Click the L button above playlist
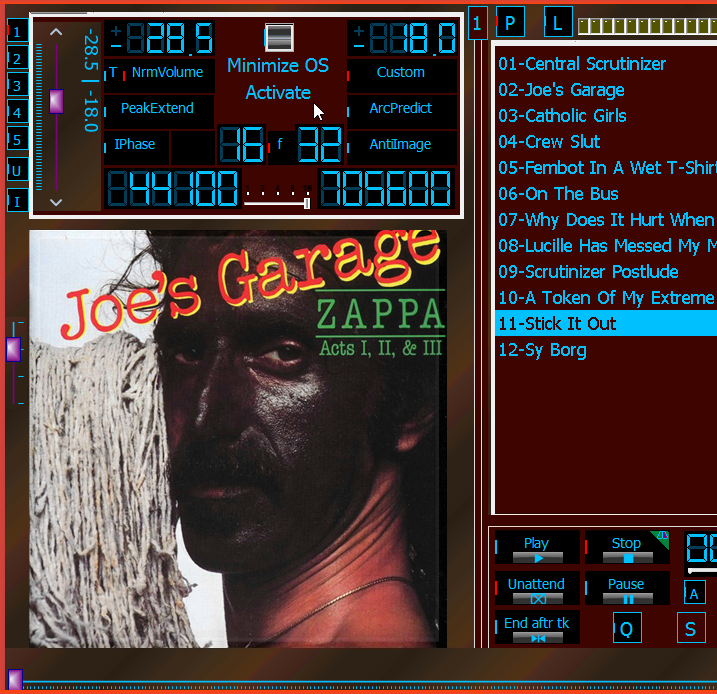The image size is (717, 694). coord(558,22)
